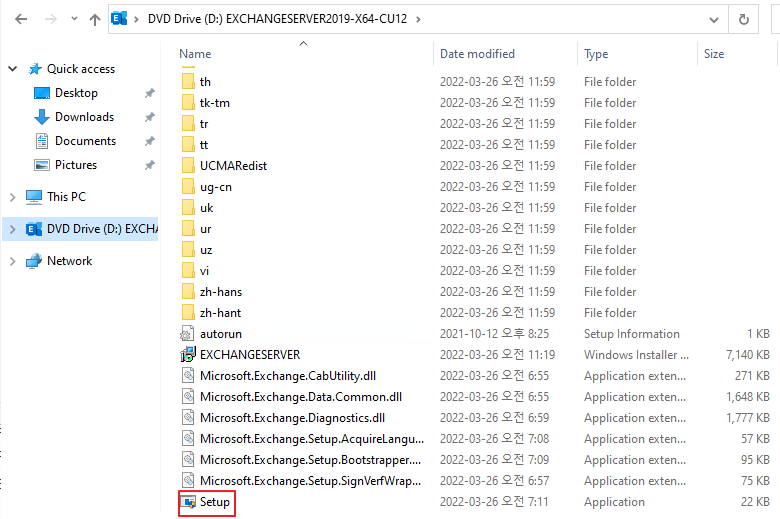Click the folder name "uk"
This screenshot has height=519, width=780.
(x=206, y=208)
